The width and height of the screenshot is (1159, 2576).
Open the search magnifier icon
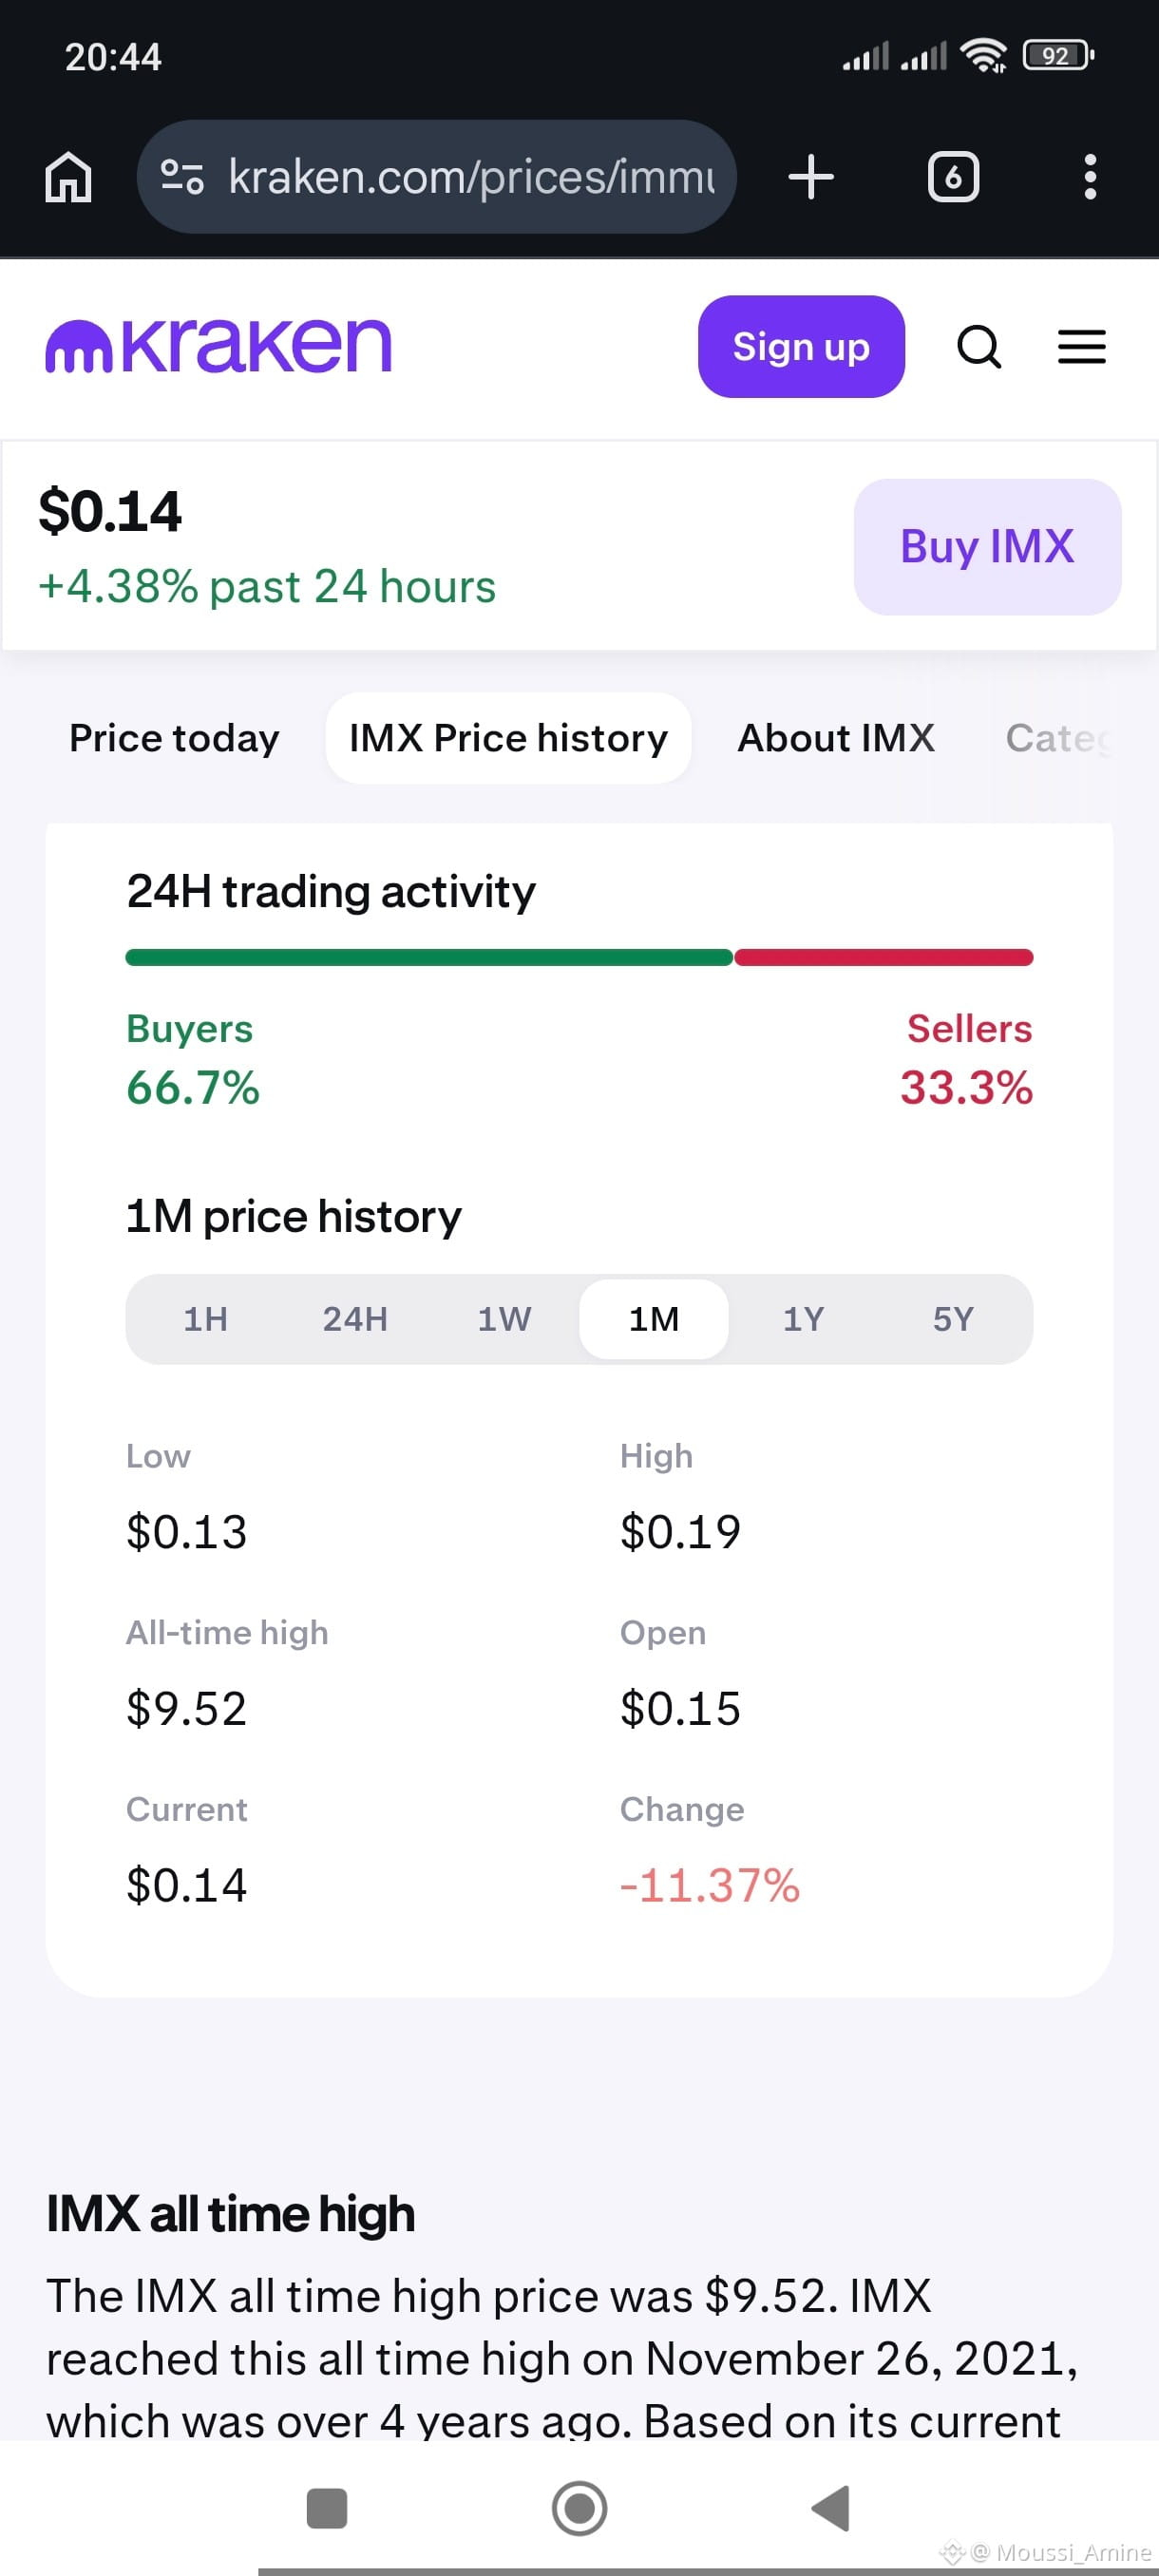(979, 347)
